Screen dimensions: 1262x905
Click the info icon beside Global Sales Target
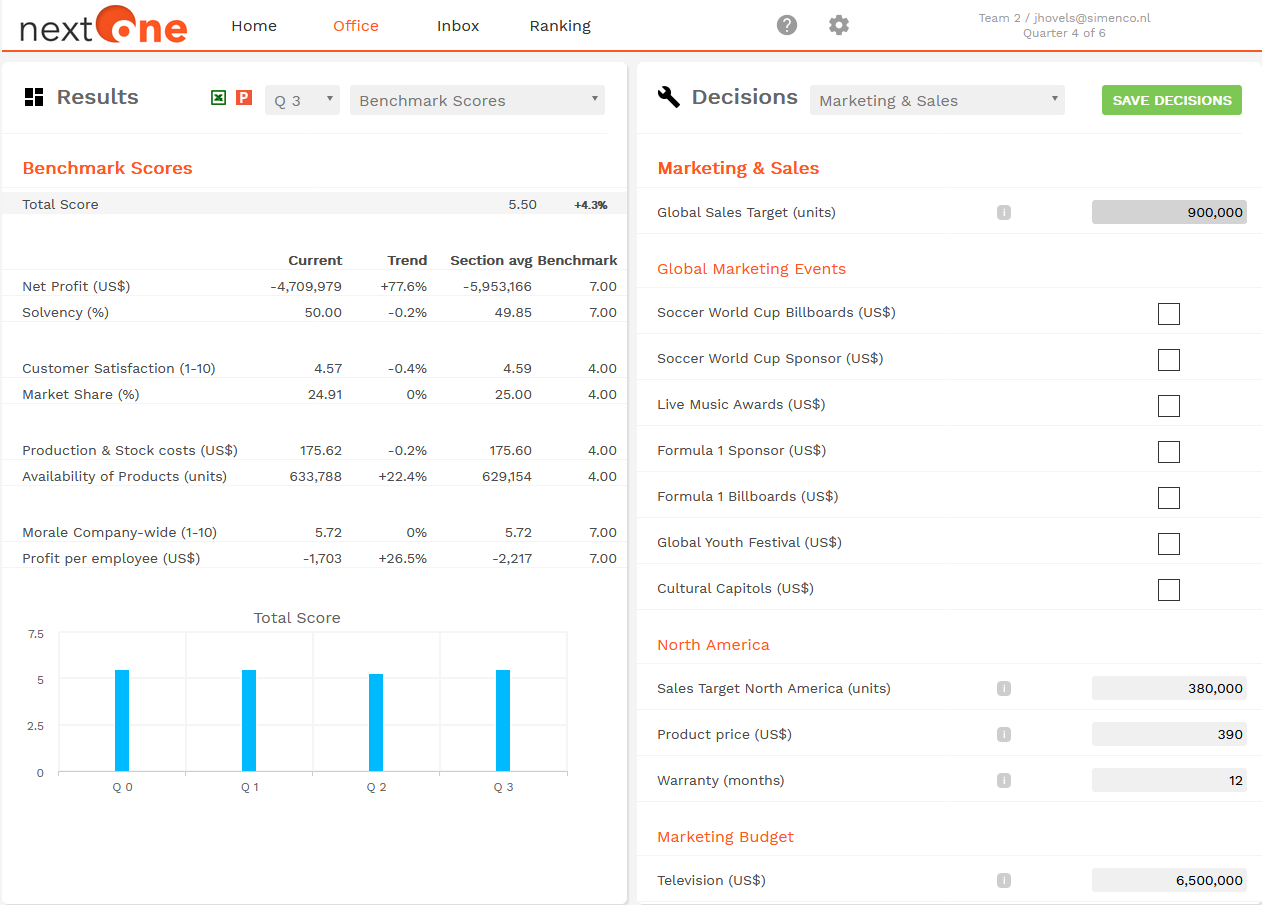pyautogui.click(x=1004, y=212)
